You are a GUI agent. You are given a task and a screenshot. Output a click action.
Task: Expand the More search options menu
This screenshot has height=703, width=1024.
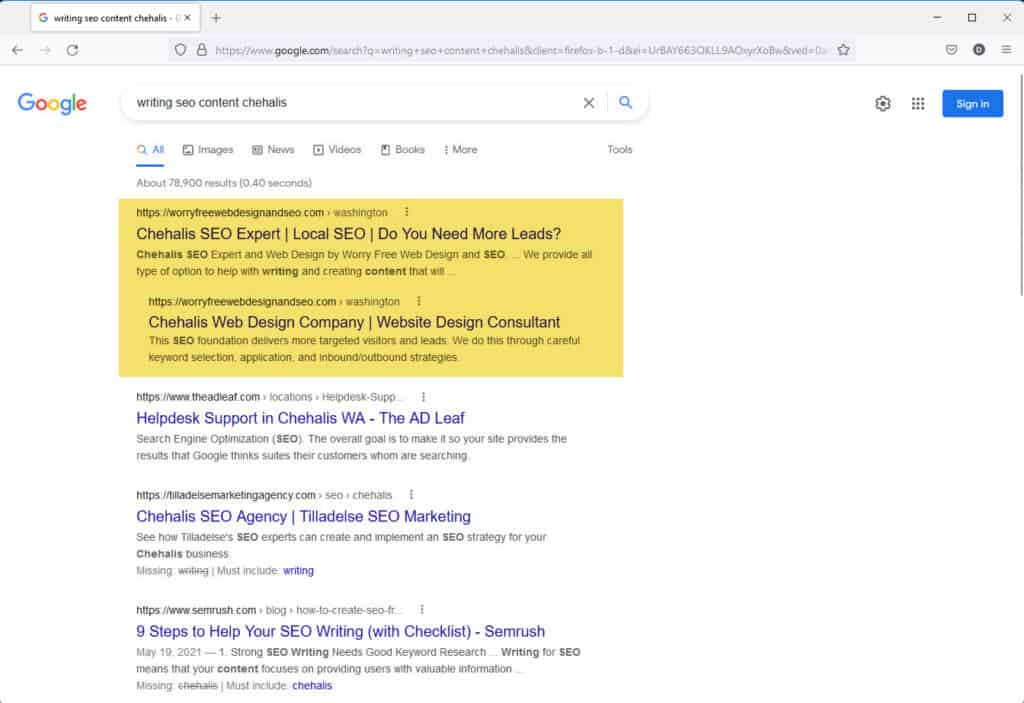(460, 150)
